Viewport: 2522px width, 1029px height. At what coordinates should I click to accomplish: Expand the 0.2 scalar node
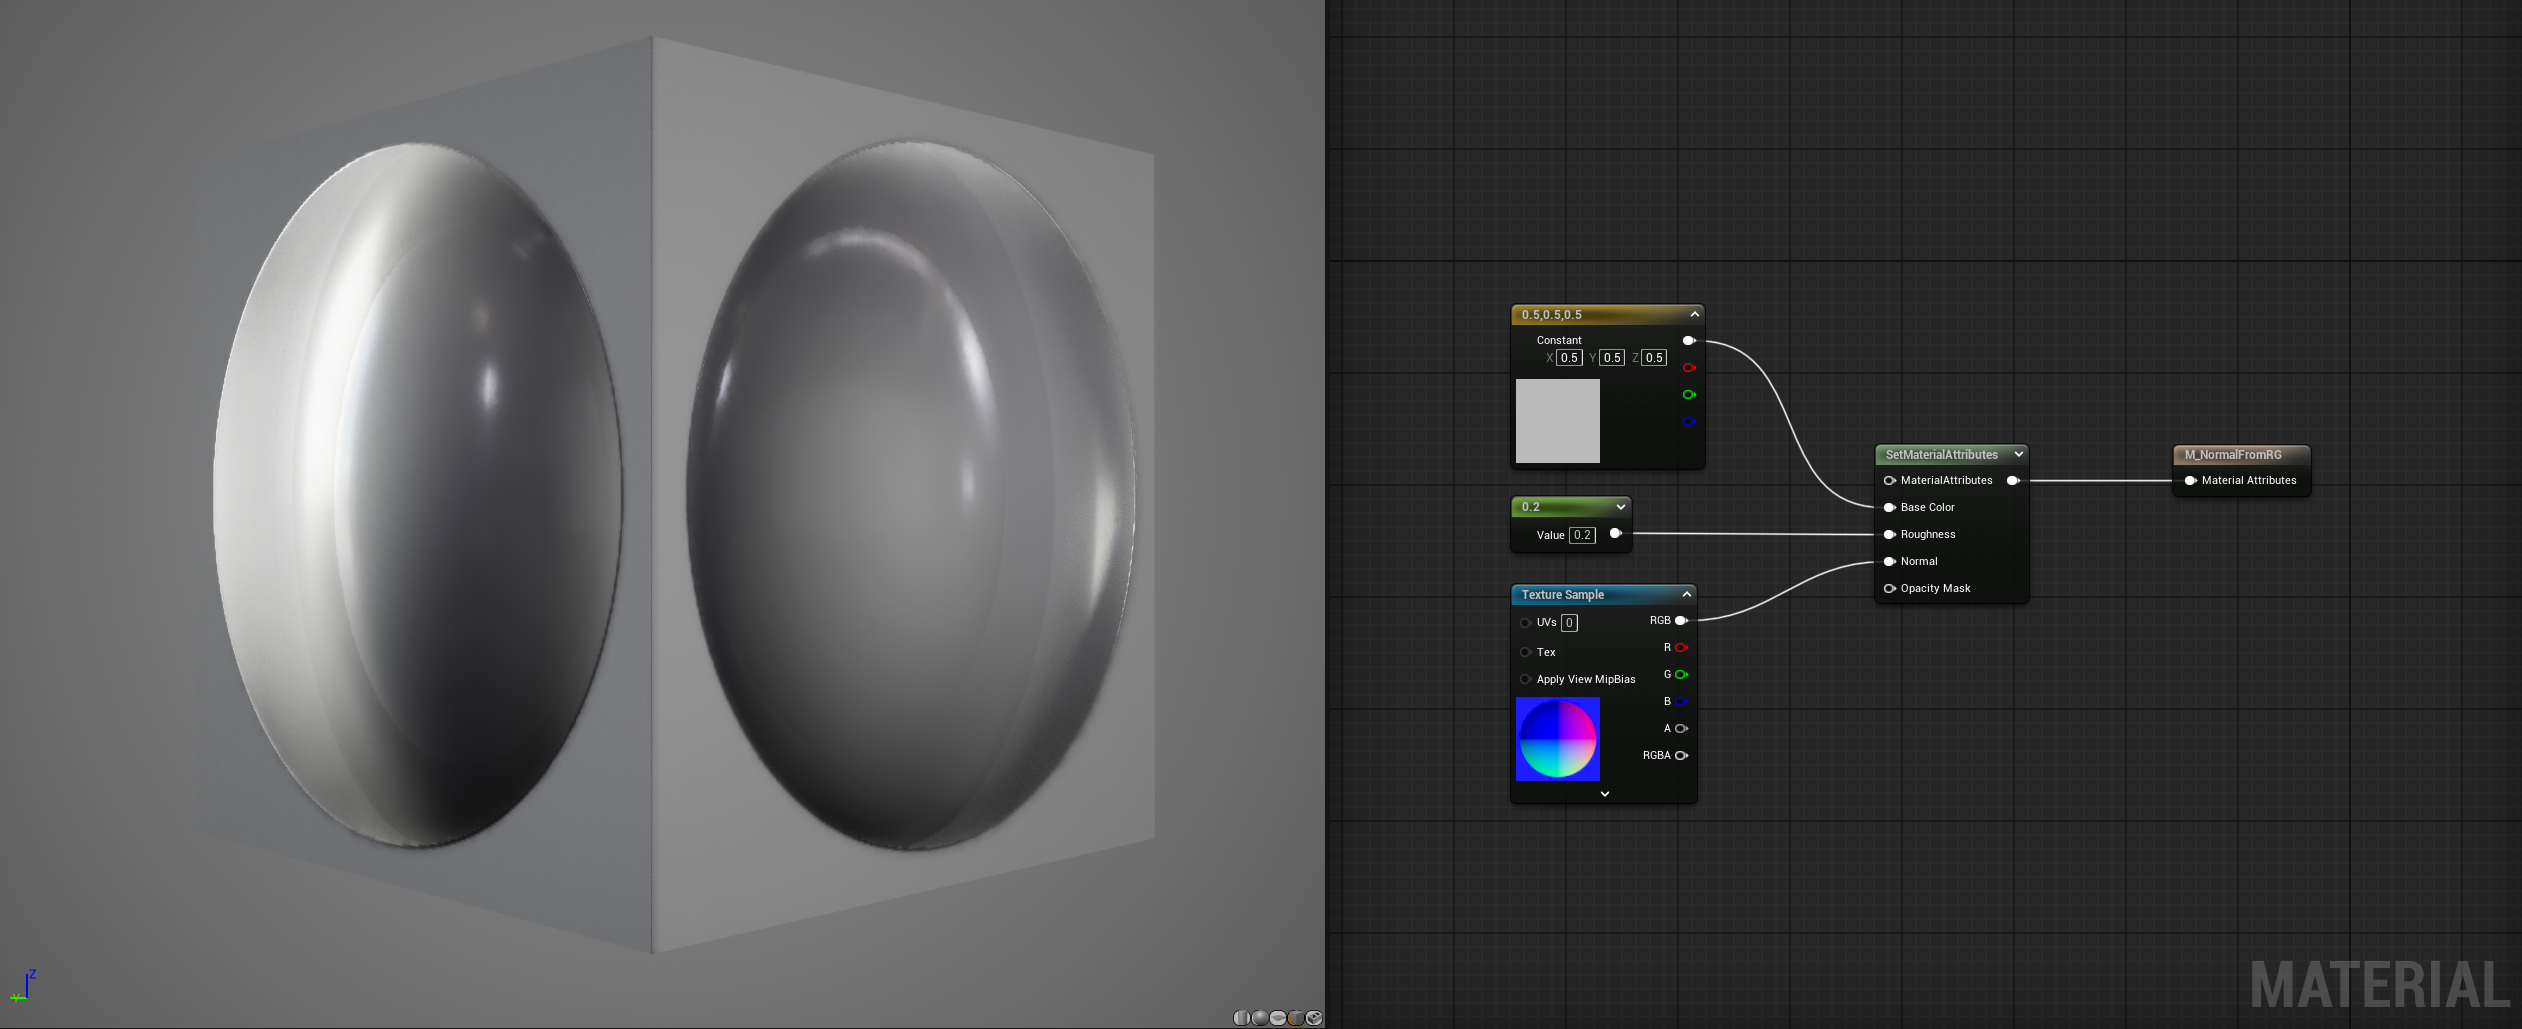[x=1620, y=507]
